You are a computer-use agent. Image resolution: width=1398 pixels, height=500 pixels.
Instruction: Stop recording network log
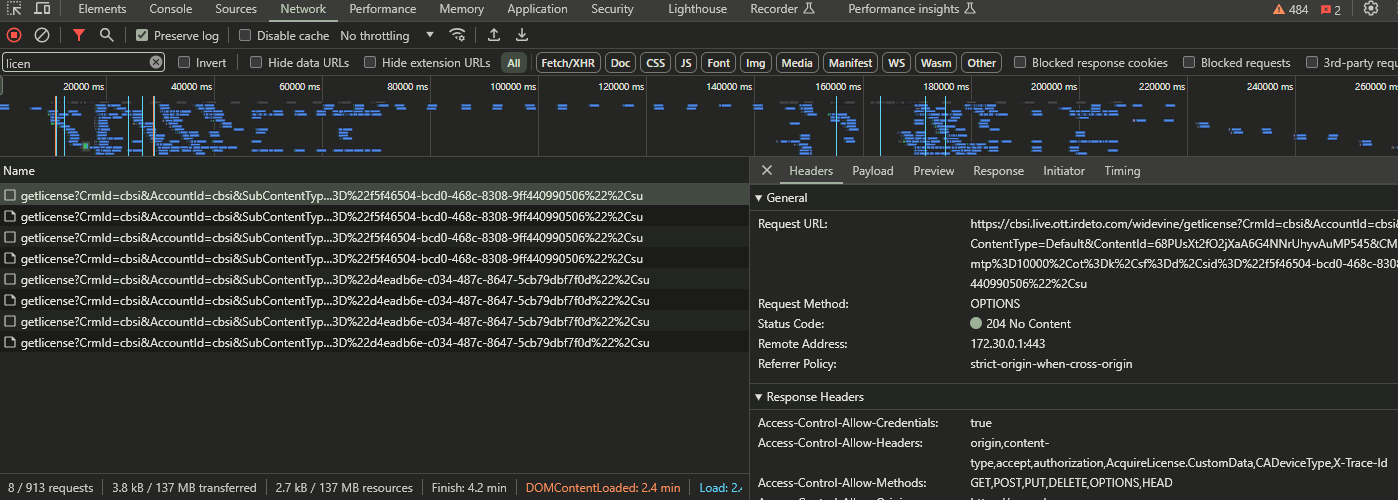pos(14,35)
